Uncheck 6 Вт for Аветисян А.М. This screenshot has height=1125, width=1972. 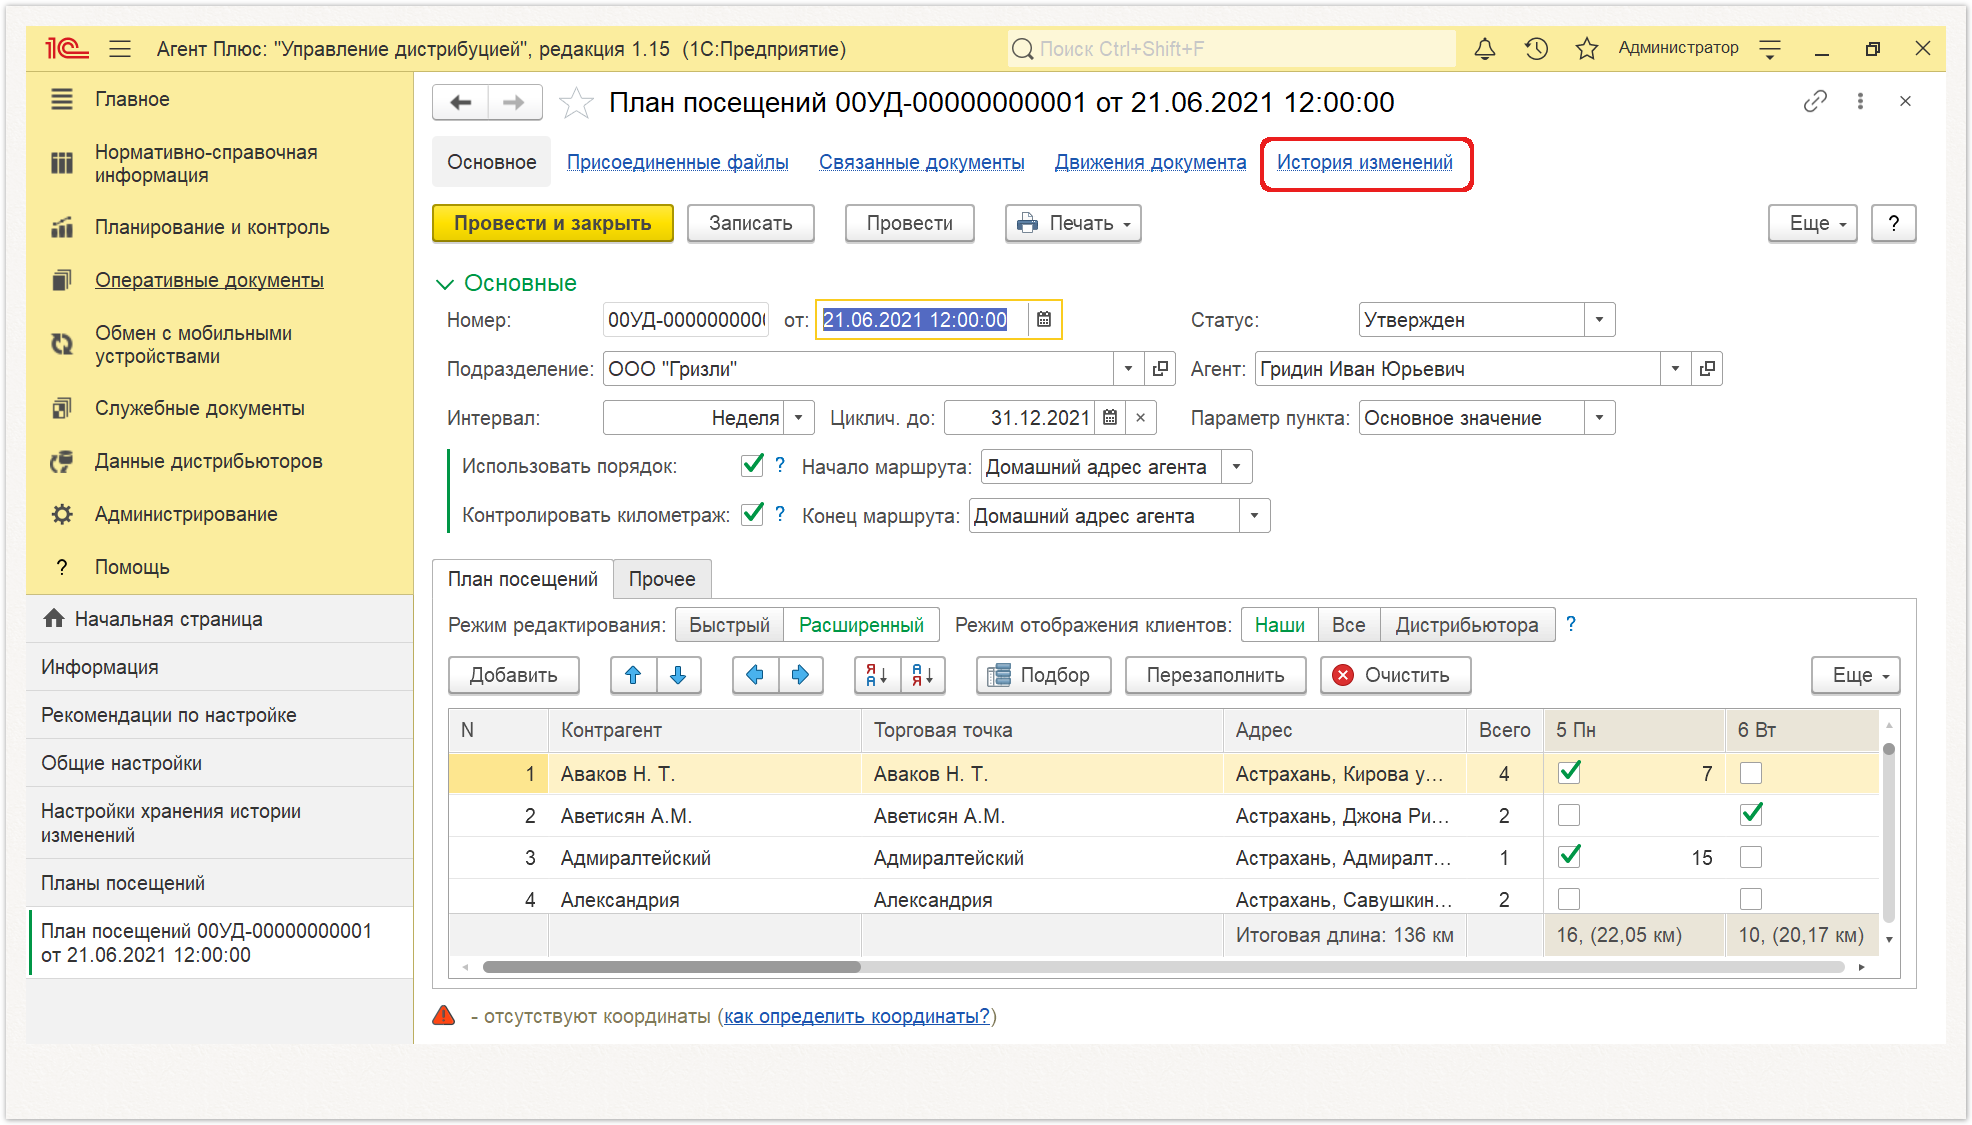(1751, 814)
